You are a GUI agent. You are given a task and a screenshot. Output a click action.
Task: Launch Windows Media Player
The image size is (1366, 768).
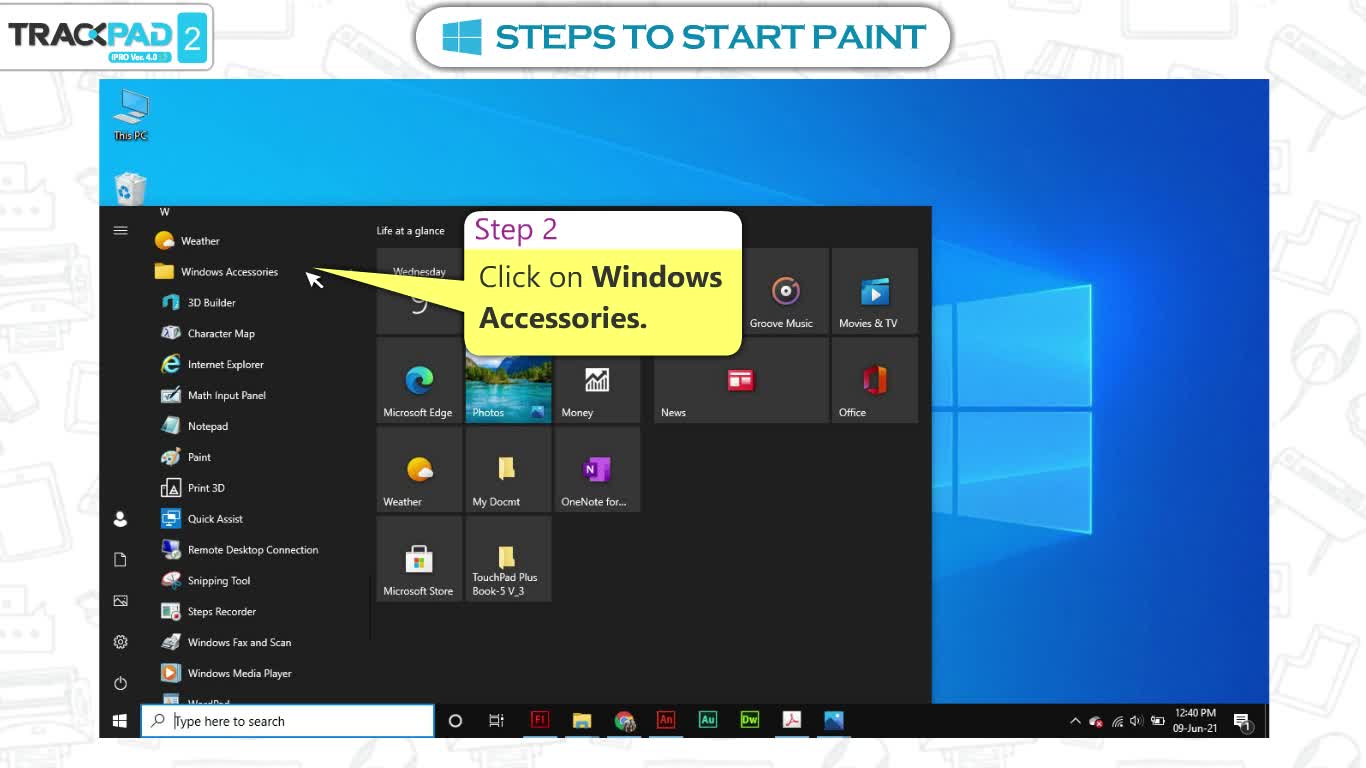pos(226,675)
